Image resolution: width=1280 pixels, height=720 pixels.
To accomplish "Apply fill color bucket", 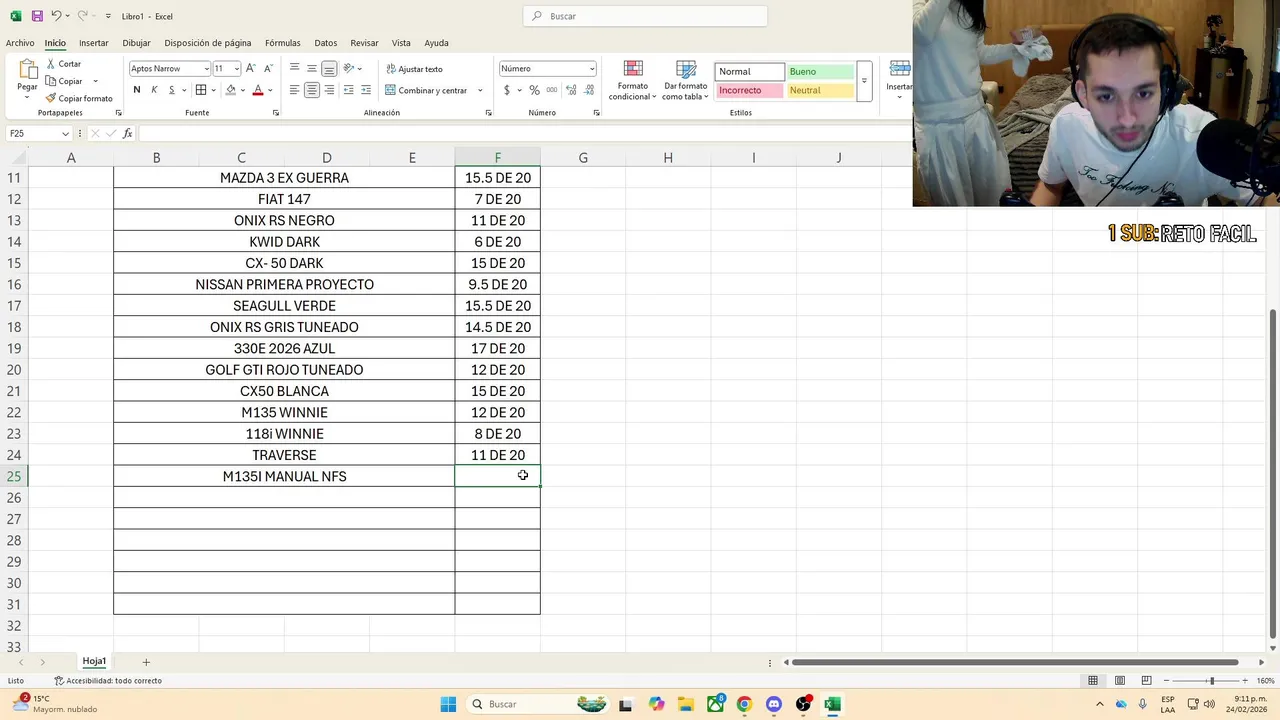I will 231,90.
